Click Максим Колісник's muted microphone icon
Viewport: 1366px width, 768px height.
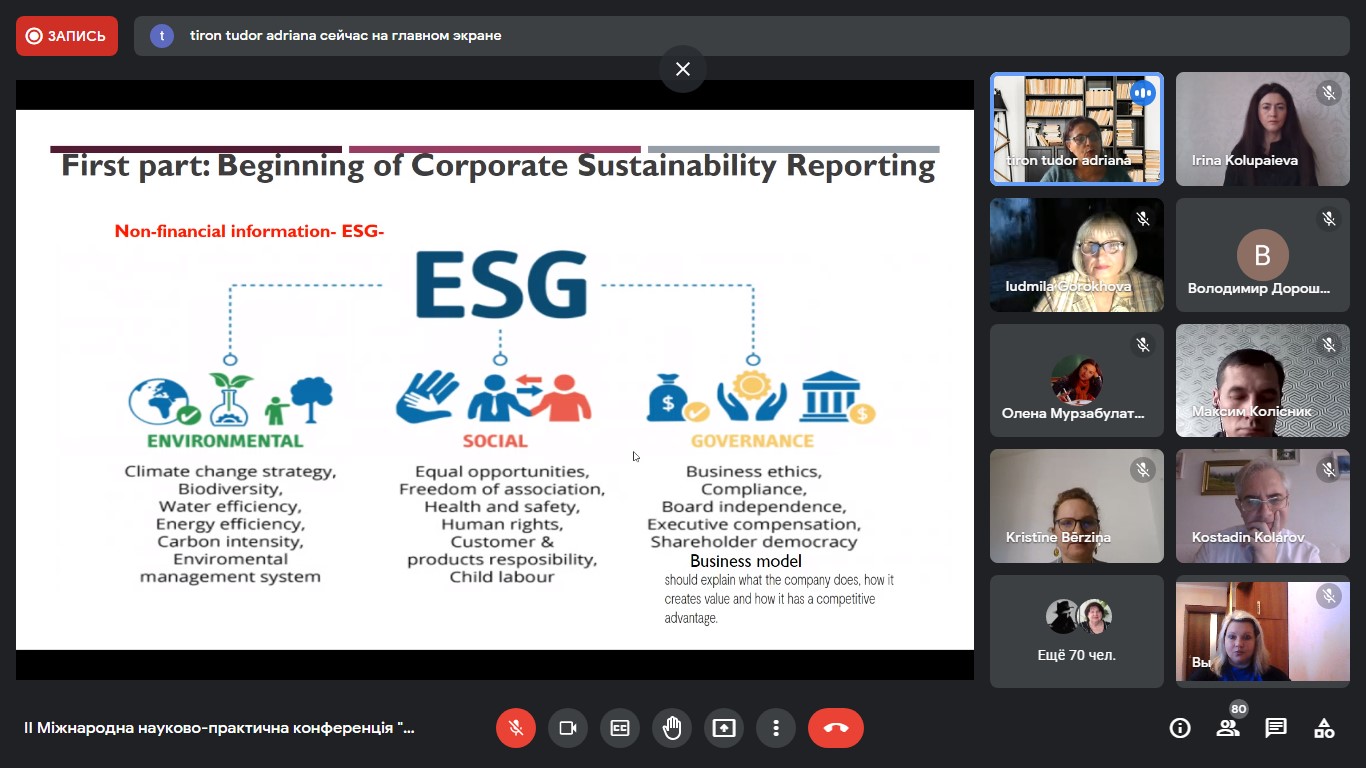tap(1329, 345)
